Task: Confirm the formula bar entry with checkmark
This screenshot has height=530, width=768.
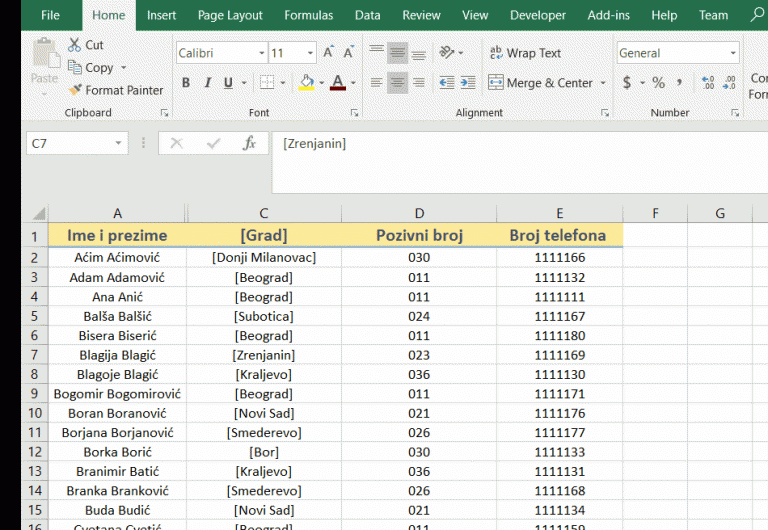Action: [213, 143]
